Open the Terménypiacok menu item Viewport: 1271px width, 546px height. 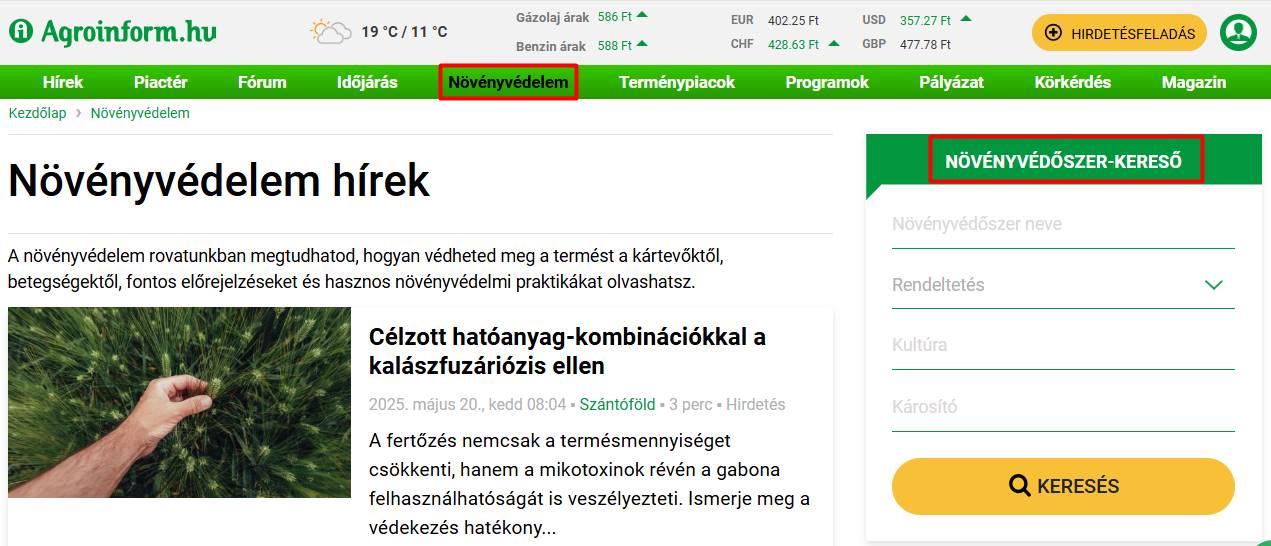coord(677,82)
